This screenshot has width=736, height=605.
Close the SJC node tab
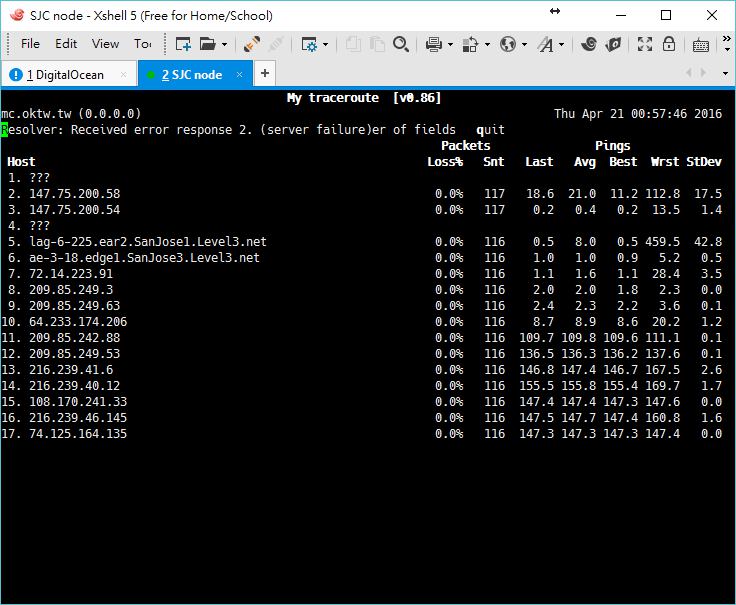[x=239, y=74]
